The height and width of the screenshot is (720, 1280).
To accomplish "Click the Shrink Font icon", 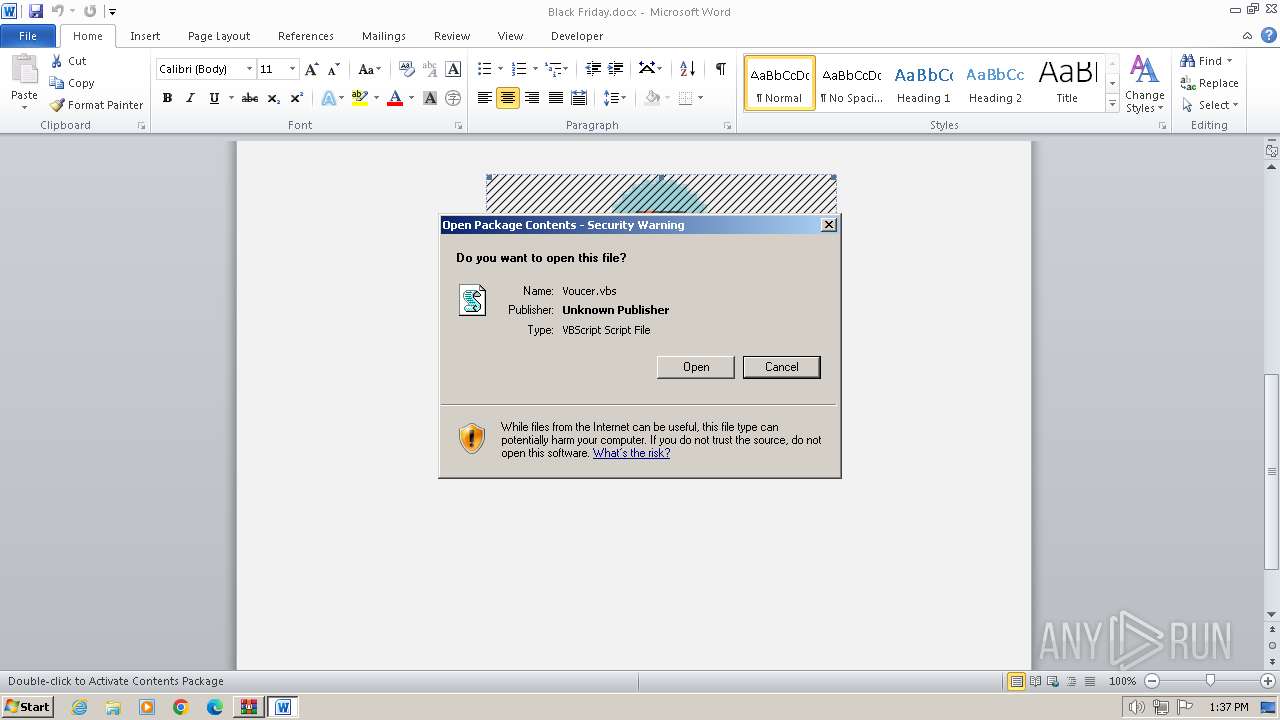I will click(334, 69).
